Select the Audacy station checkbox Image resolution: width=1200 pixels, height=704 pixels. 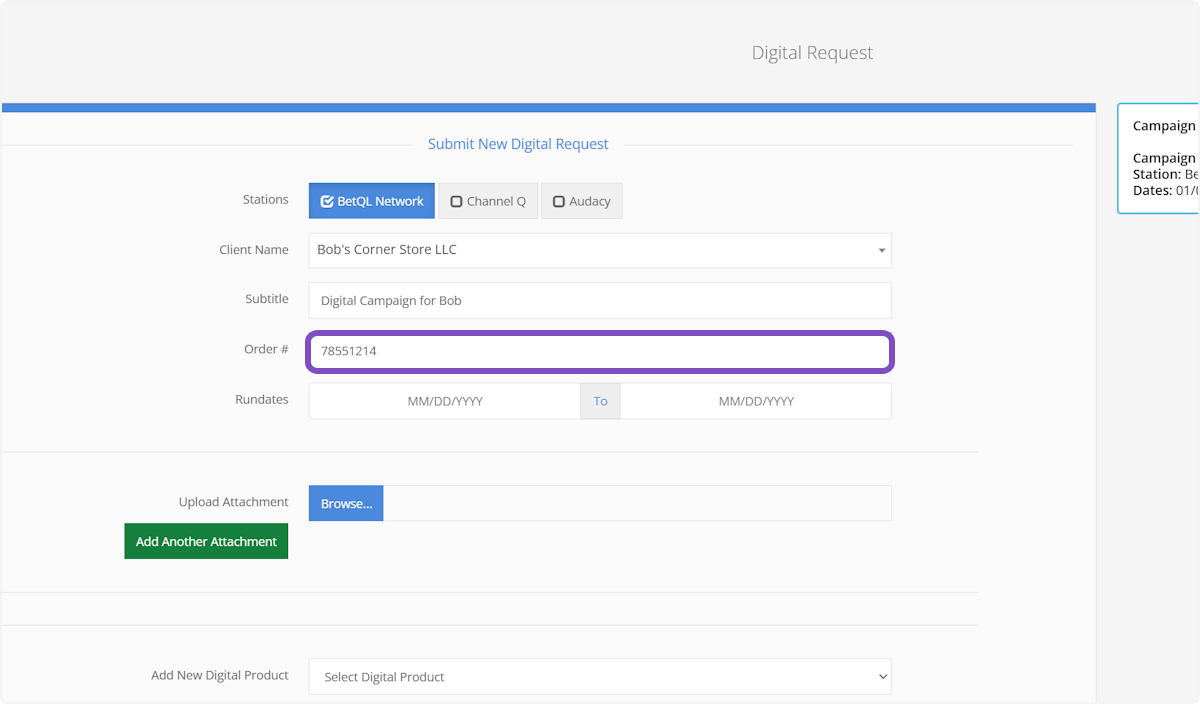[x=581, y=201]
